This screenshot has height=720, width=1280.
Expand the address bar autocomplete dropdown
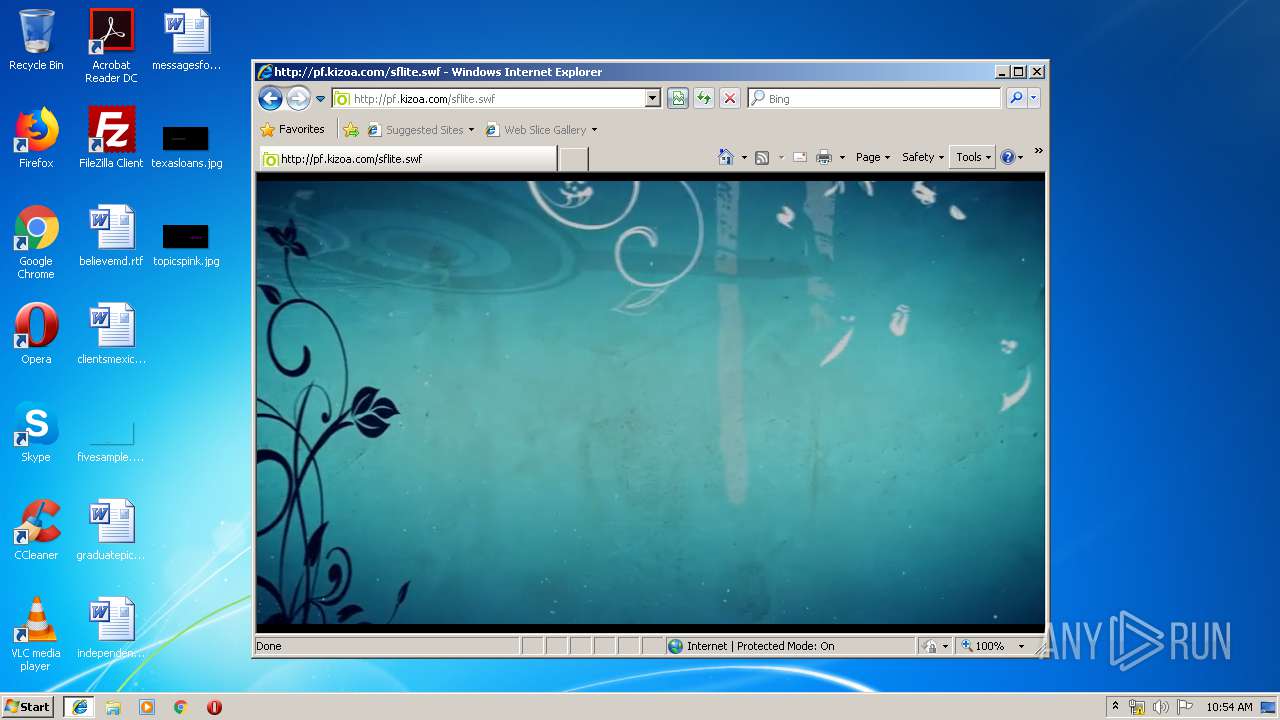click(653, 98)
